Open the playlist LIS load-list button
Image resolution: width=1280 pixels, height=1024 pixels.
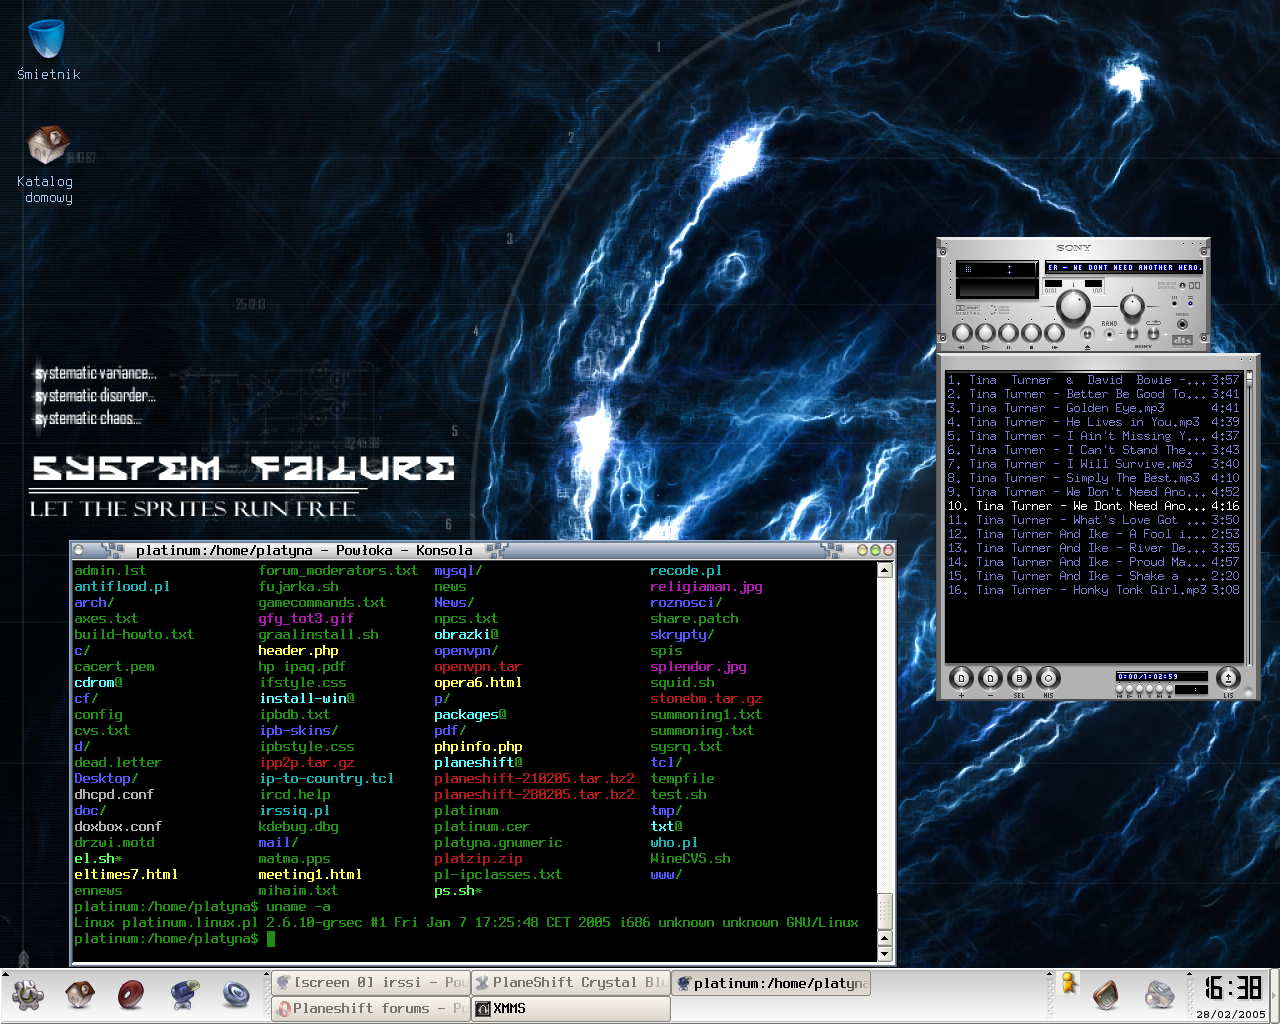point(1228,678)
